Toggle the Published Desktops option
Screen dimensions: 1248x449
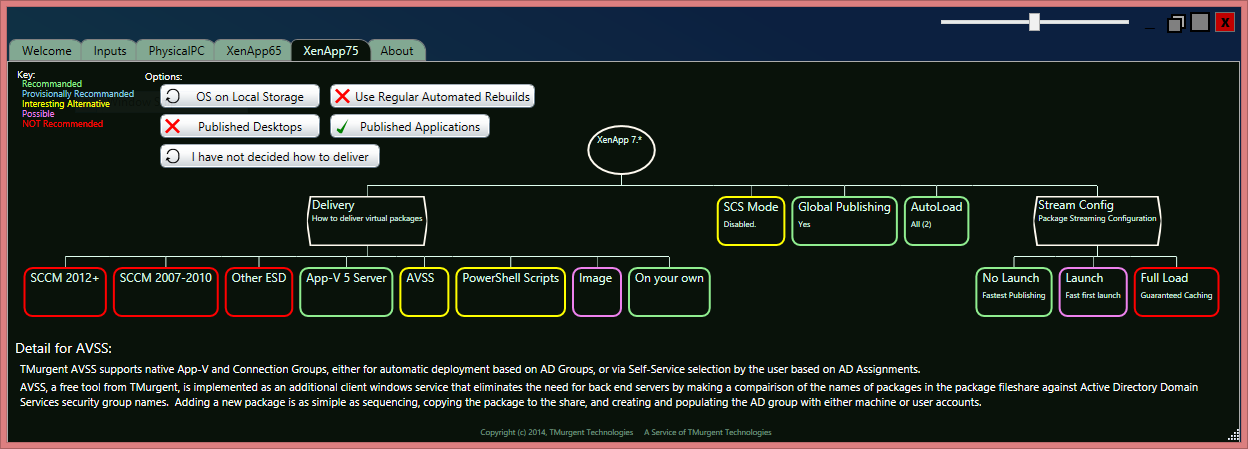(240, 126)
